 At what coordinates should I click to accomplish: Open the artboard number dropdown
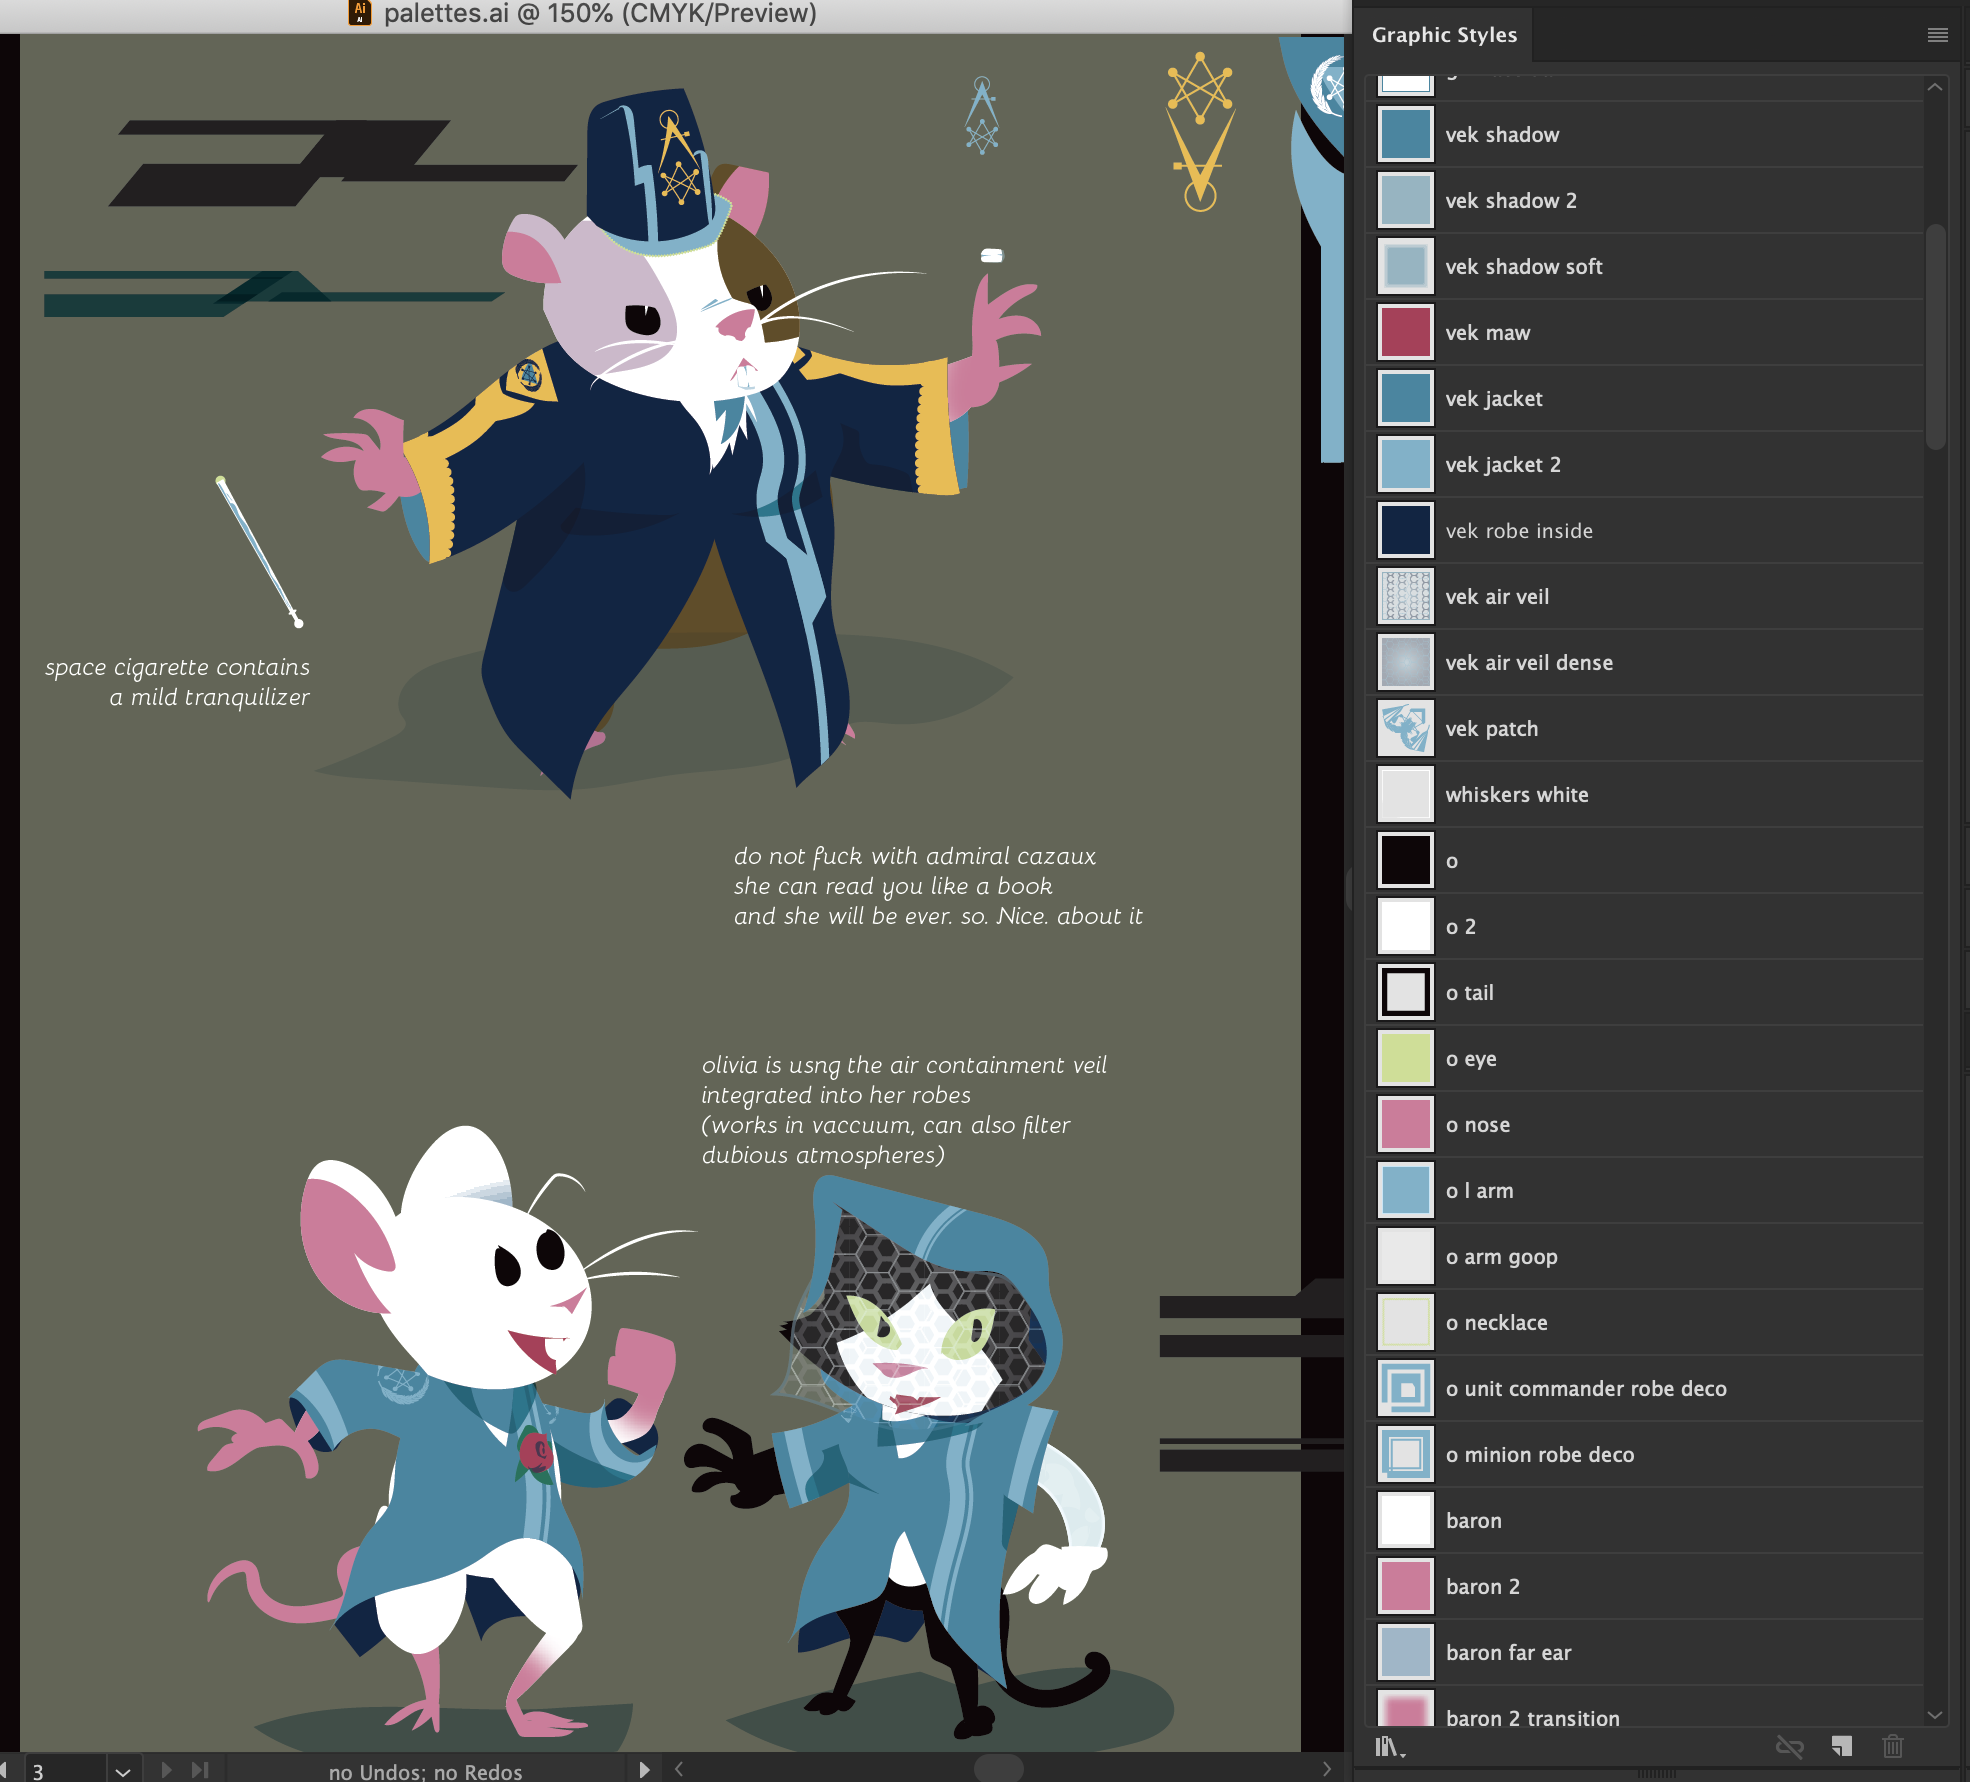(122, 1771)
